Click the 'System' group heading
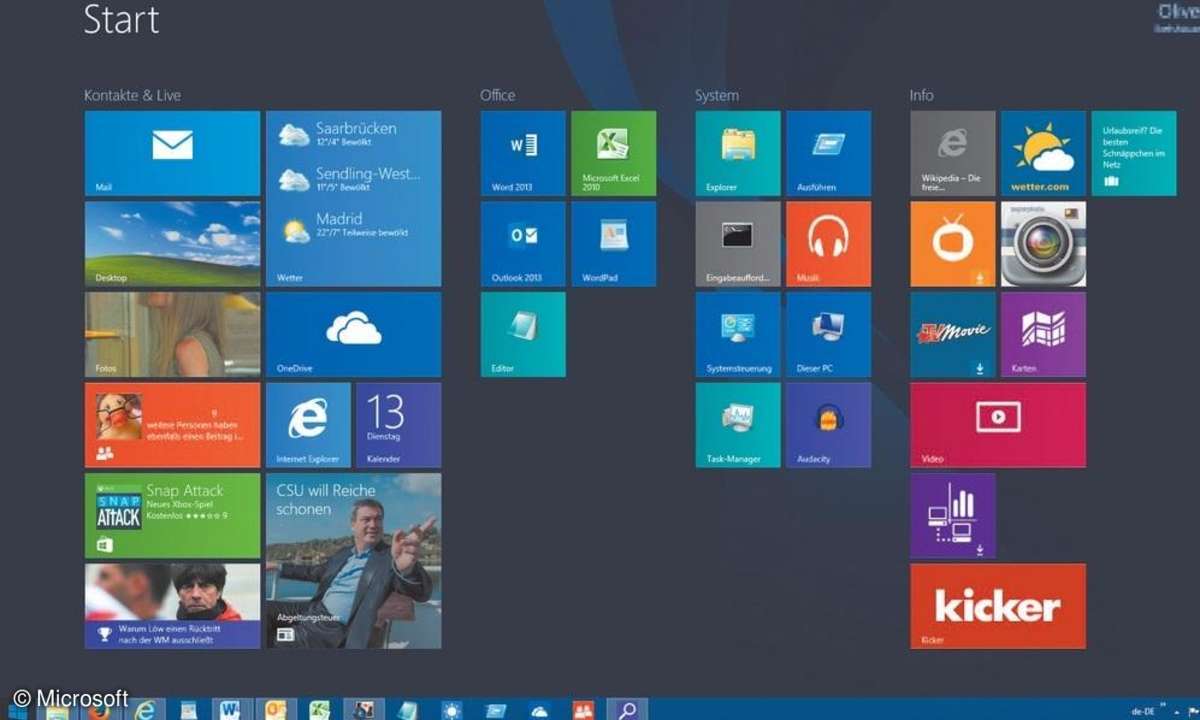The image size is (1200, 720). click(717, 95)
